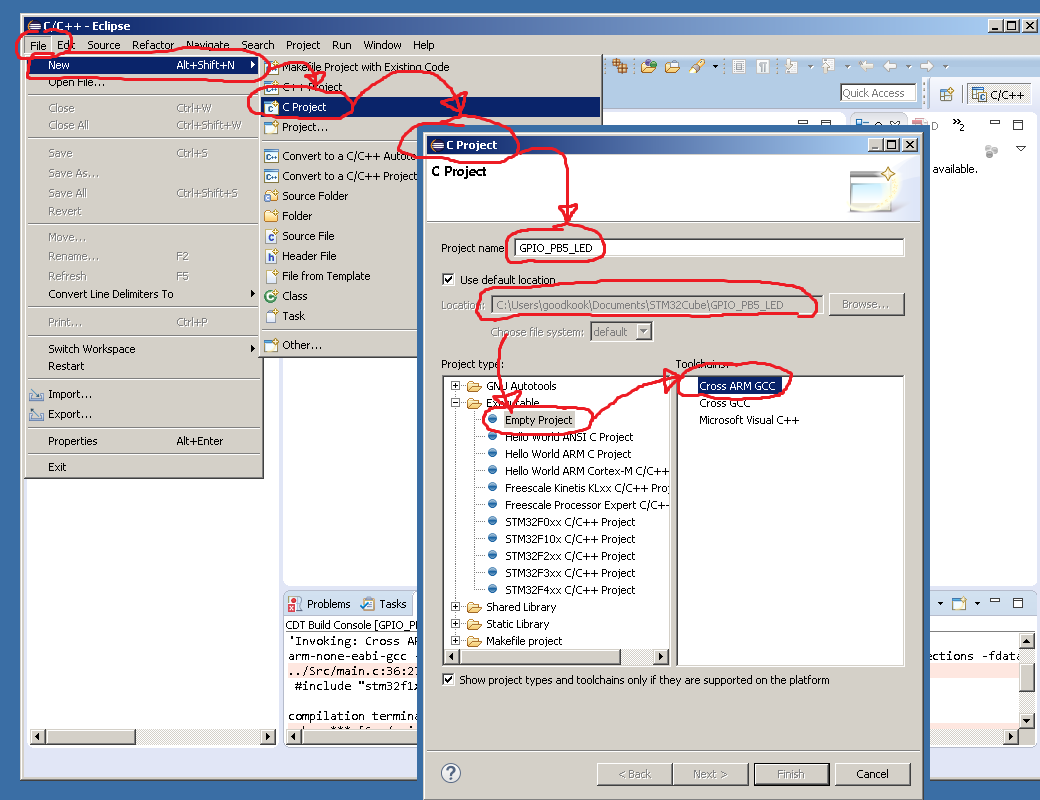
Task: Collapse the Executable project type node
Action: [456, 403]
